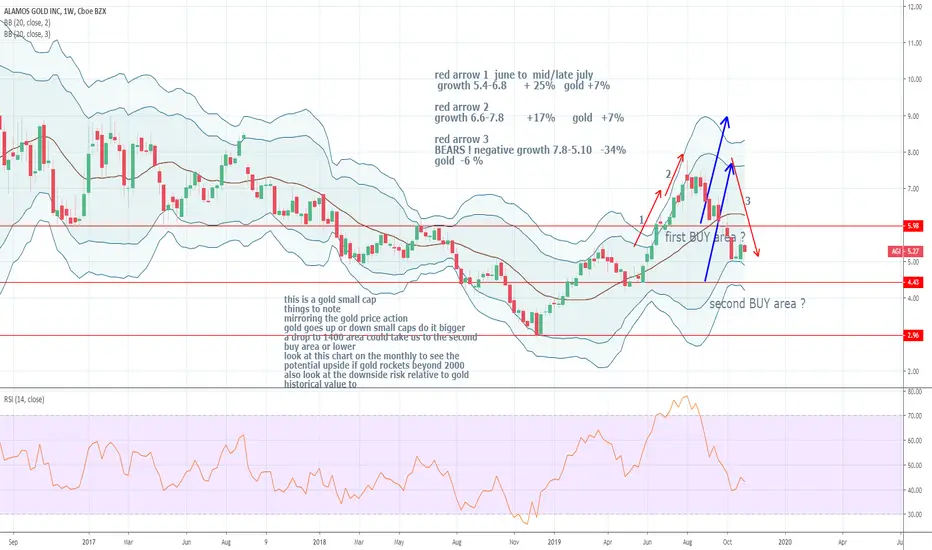Viewport: 932px width, 550px height.
Task: Select the 'first BUY area ?' annotation
Action: point(705,237)
